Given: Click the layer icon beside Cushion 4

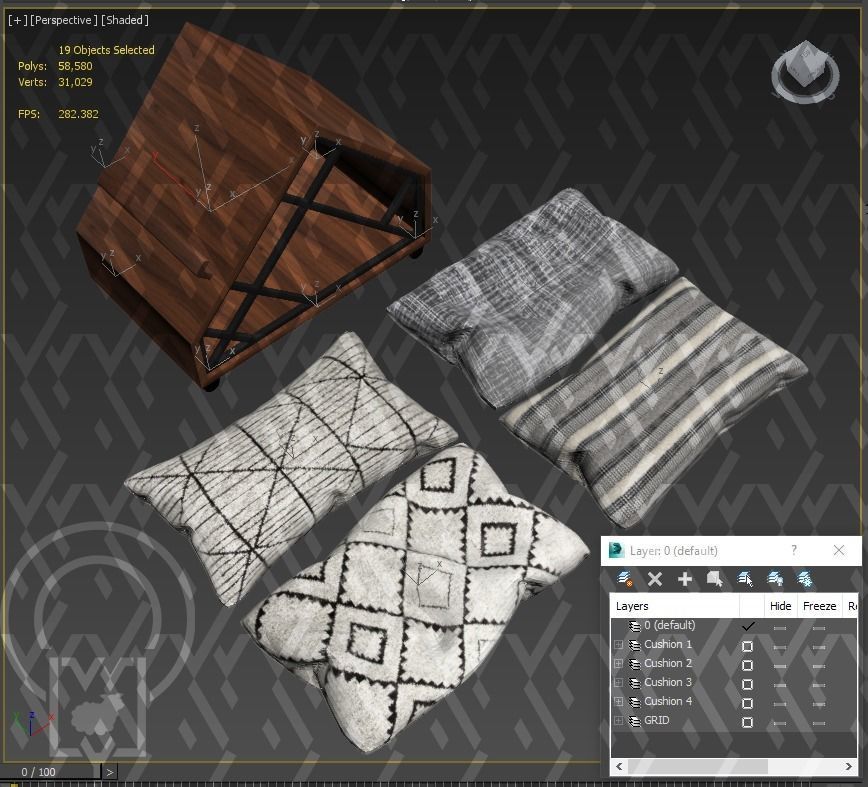Looking at the screenshot, I should 634,702.
